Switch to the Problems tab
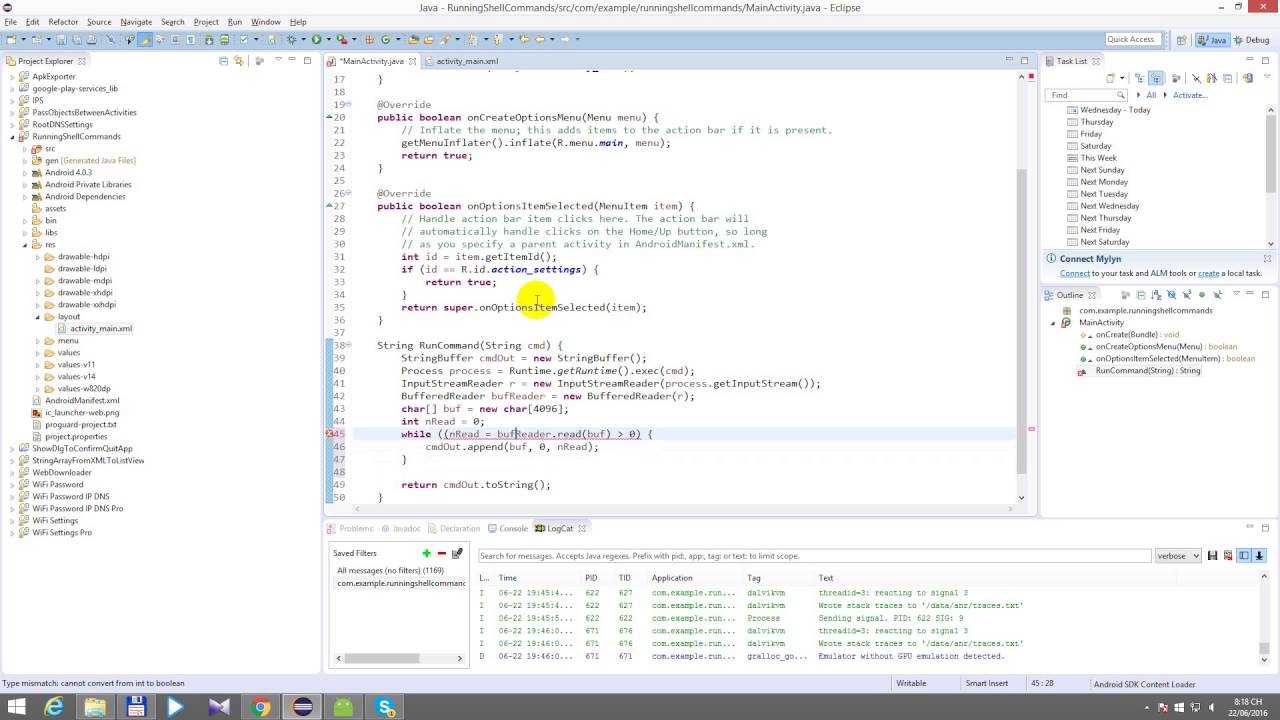Screen dimensions: 1280x720 click(349, 528)
